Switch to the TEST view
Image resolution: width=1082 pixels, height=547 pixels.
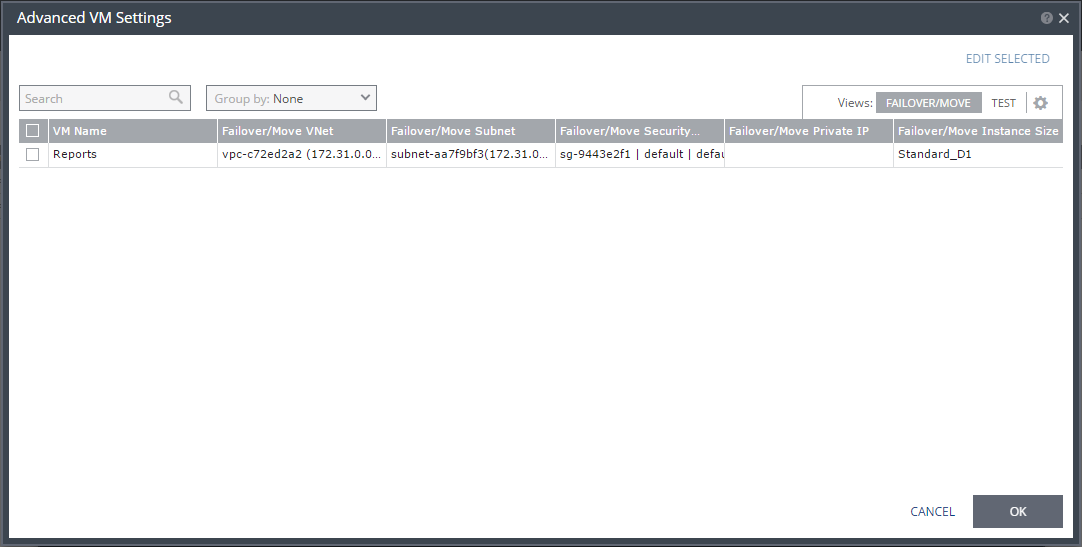click(x=1003, y=103)
